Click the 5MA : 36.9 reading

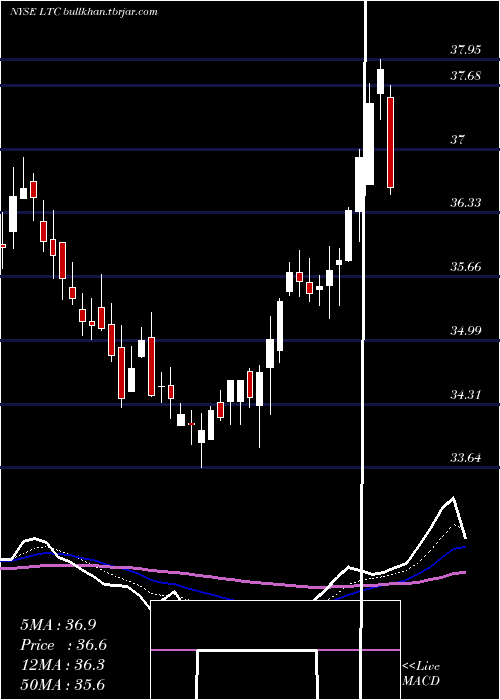coord(58,625)
